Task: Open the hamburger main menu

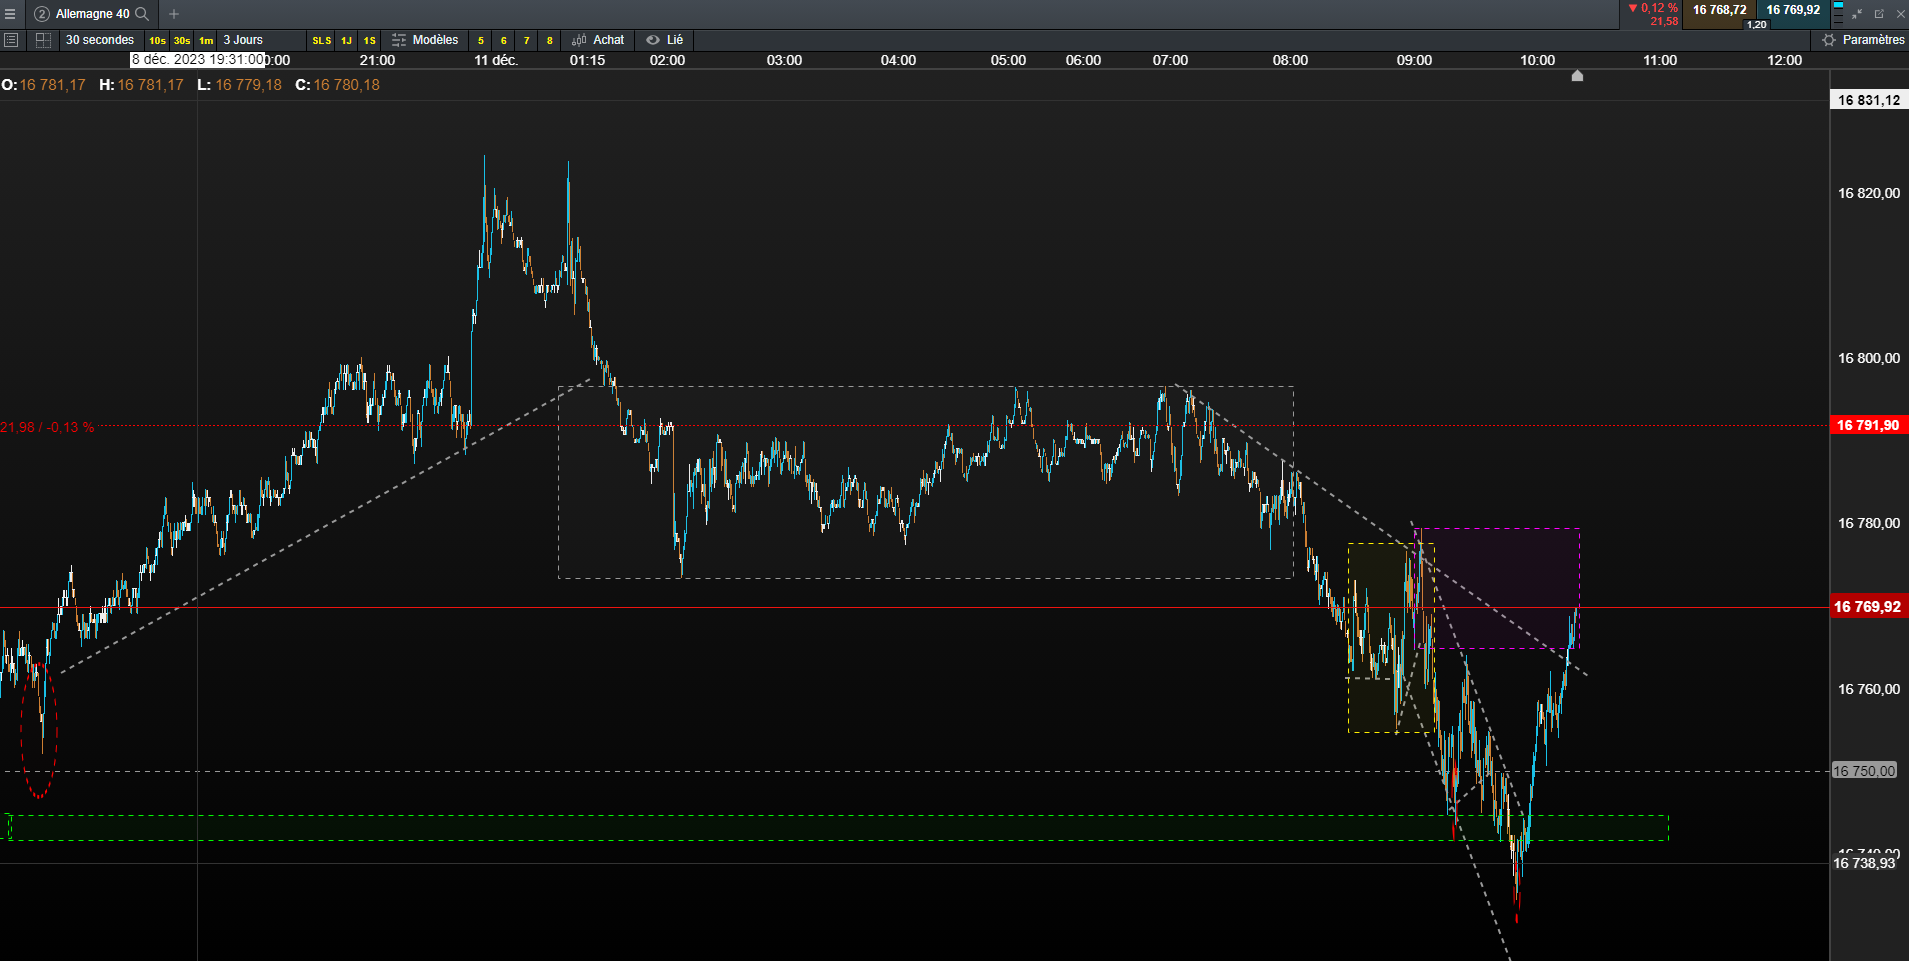Action: point(10,14)
